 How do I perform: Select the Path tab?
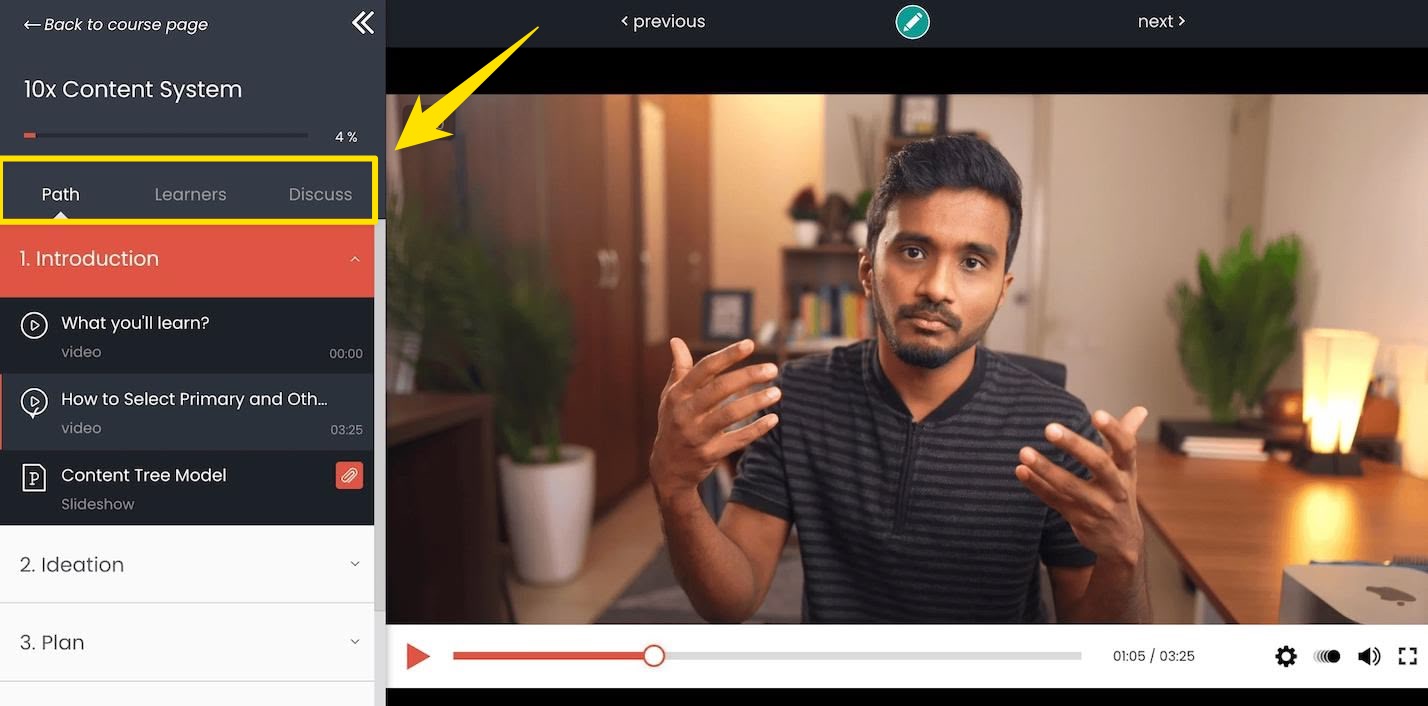(x=60, y=194)
